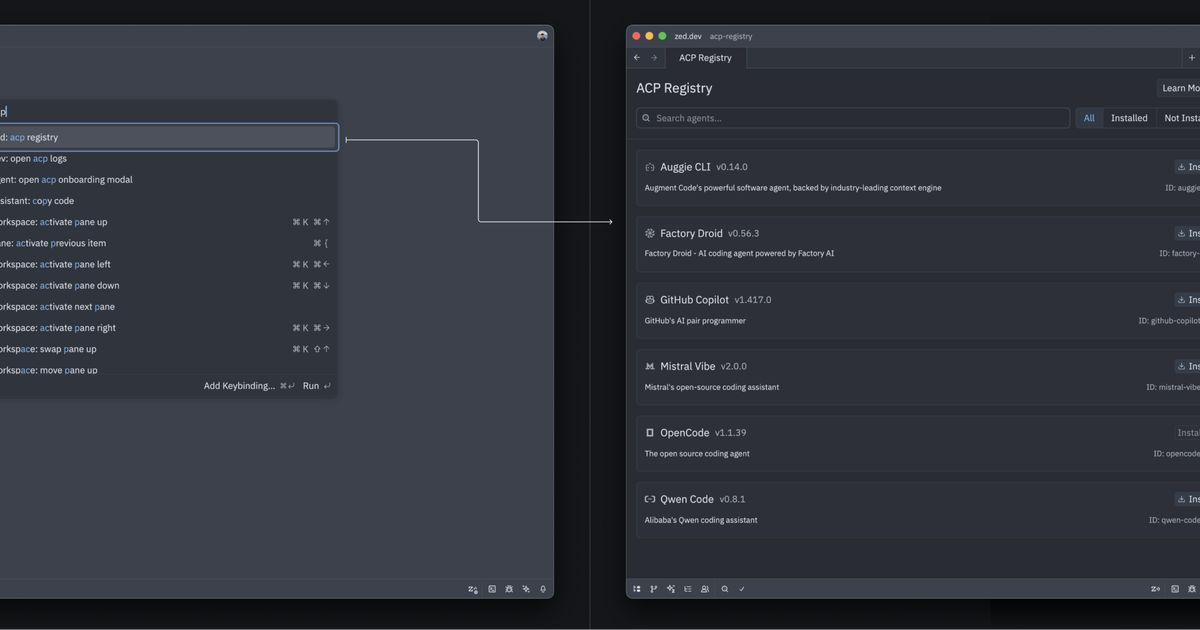Click Run button in command palette
This screenshot has height=630, width=1200.
point(317,386)
